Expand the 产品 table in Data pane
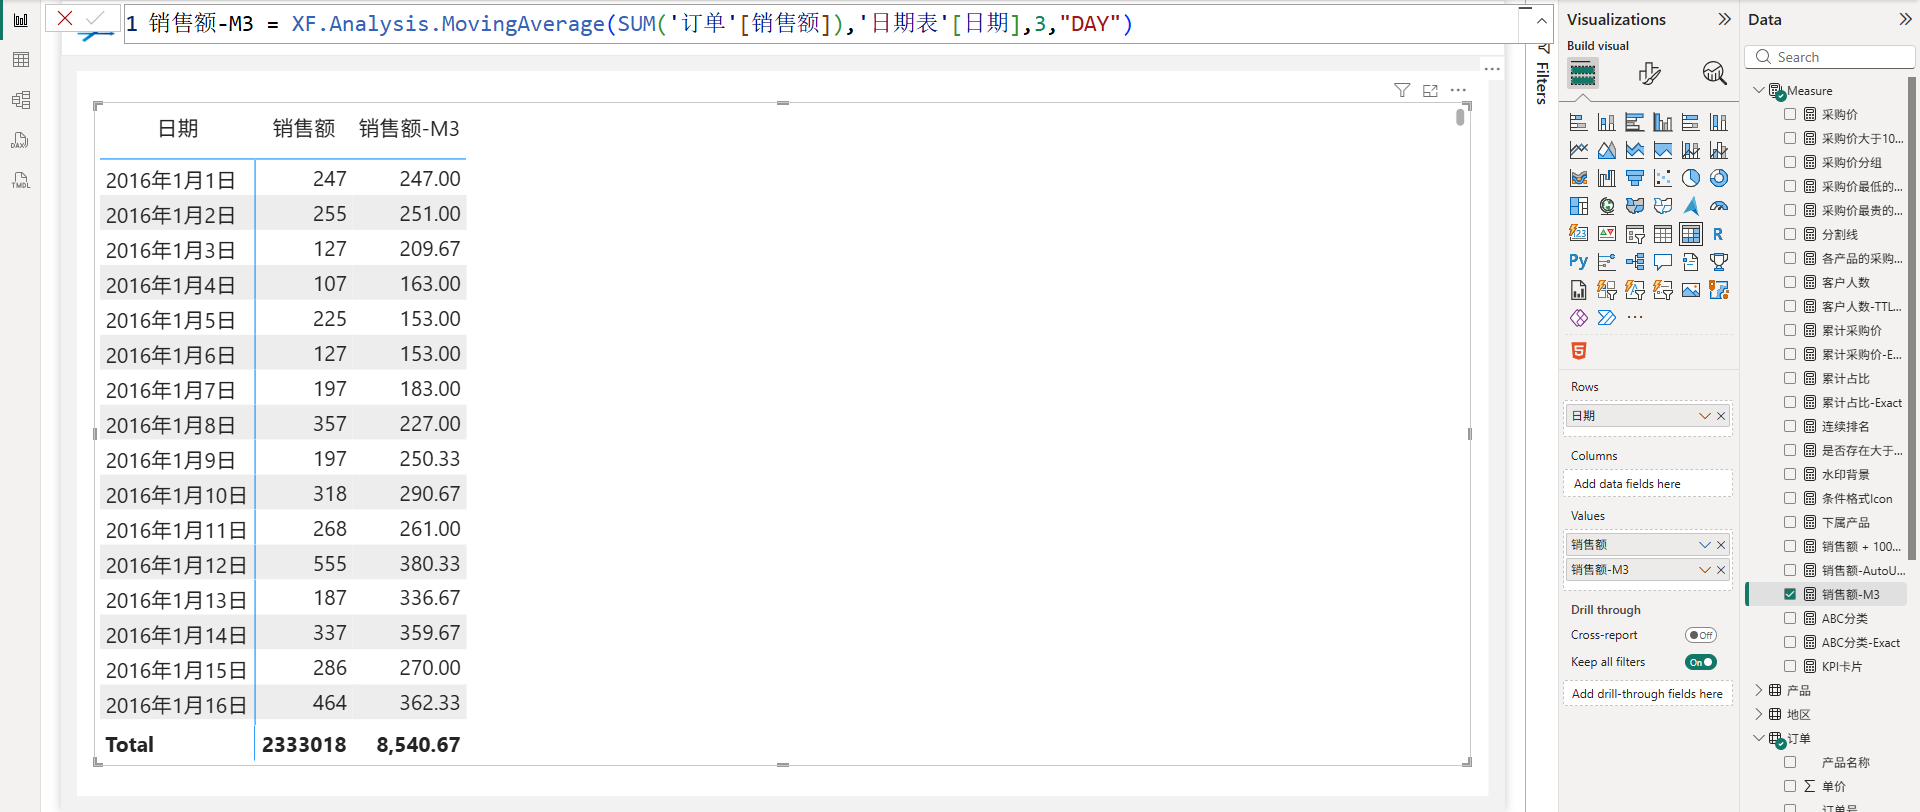The height and width of the screenshot is (812, 1920). click(1759, 690)
